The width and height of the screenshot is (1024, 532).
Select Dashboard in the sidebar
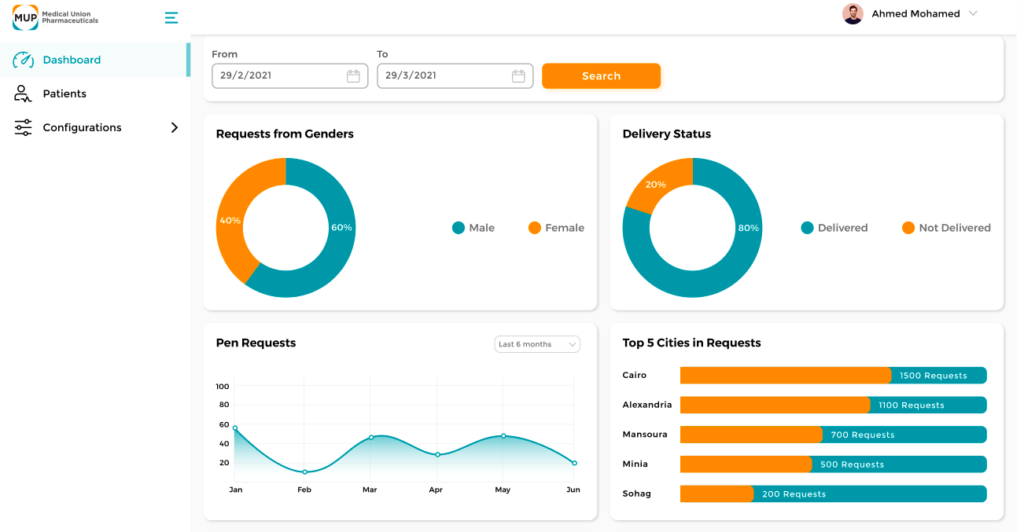(x=71, y=60)
